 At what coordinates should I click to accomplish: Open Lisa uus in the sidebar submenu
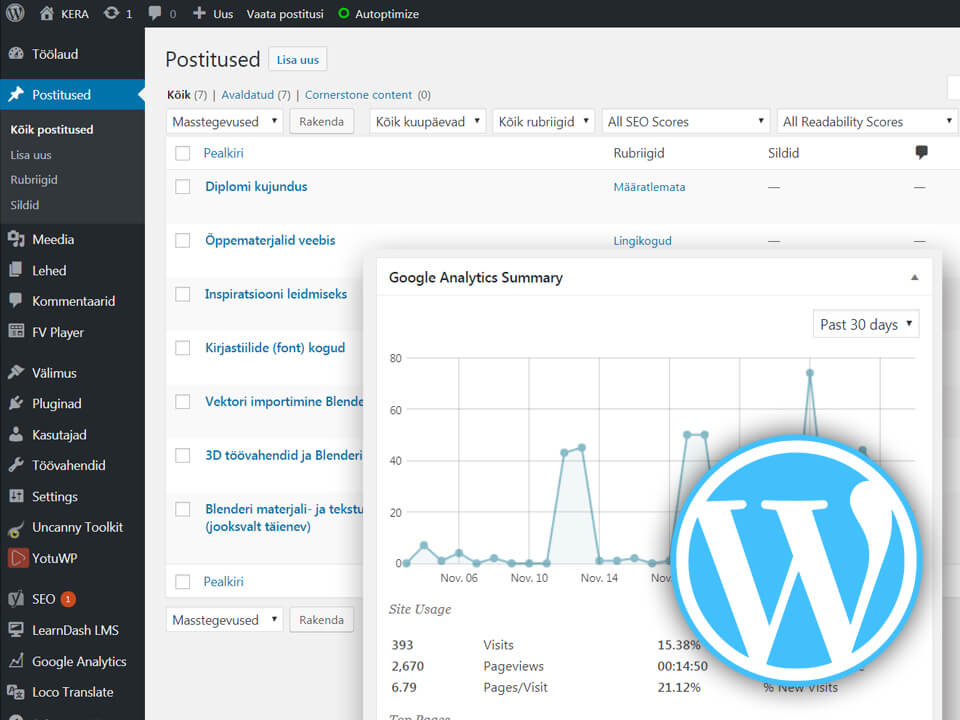(31, 155)
